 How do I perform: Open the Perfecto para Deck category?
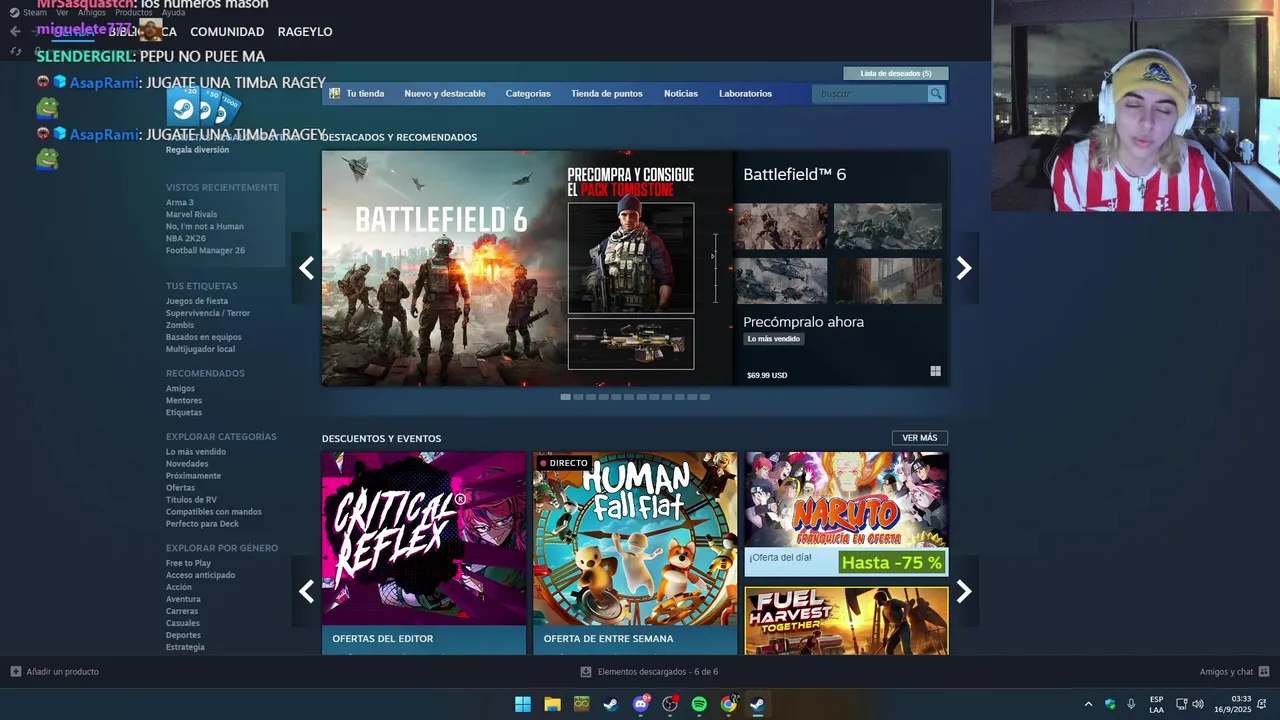pos(202,524)
